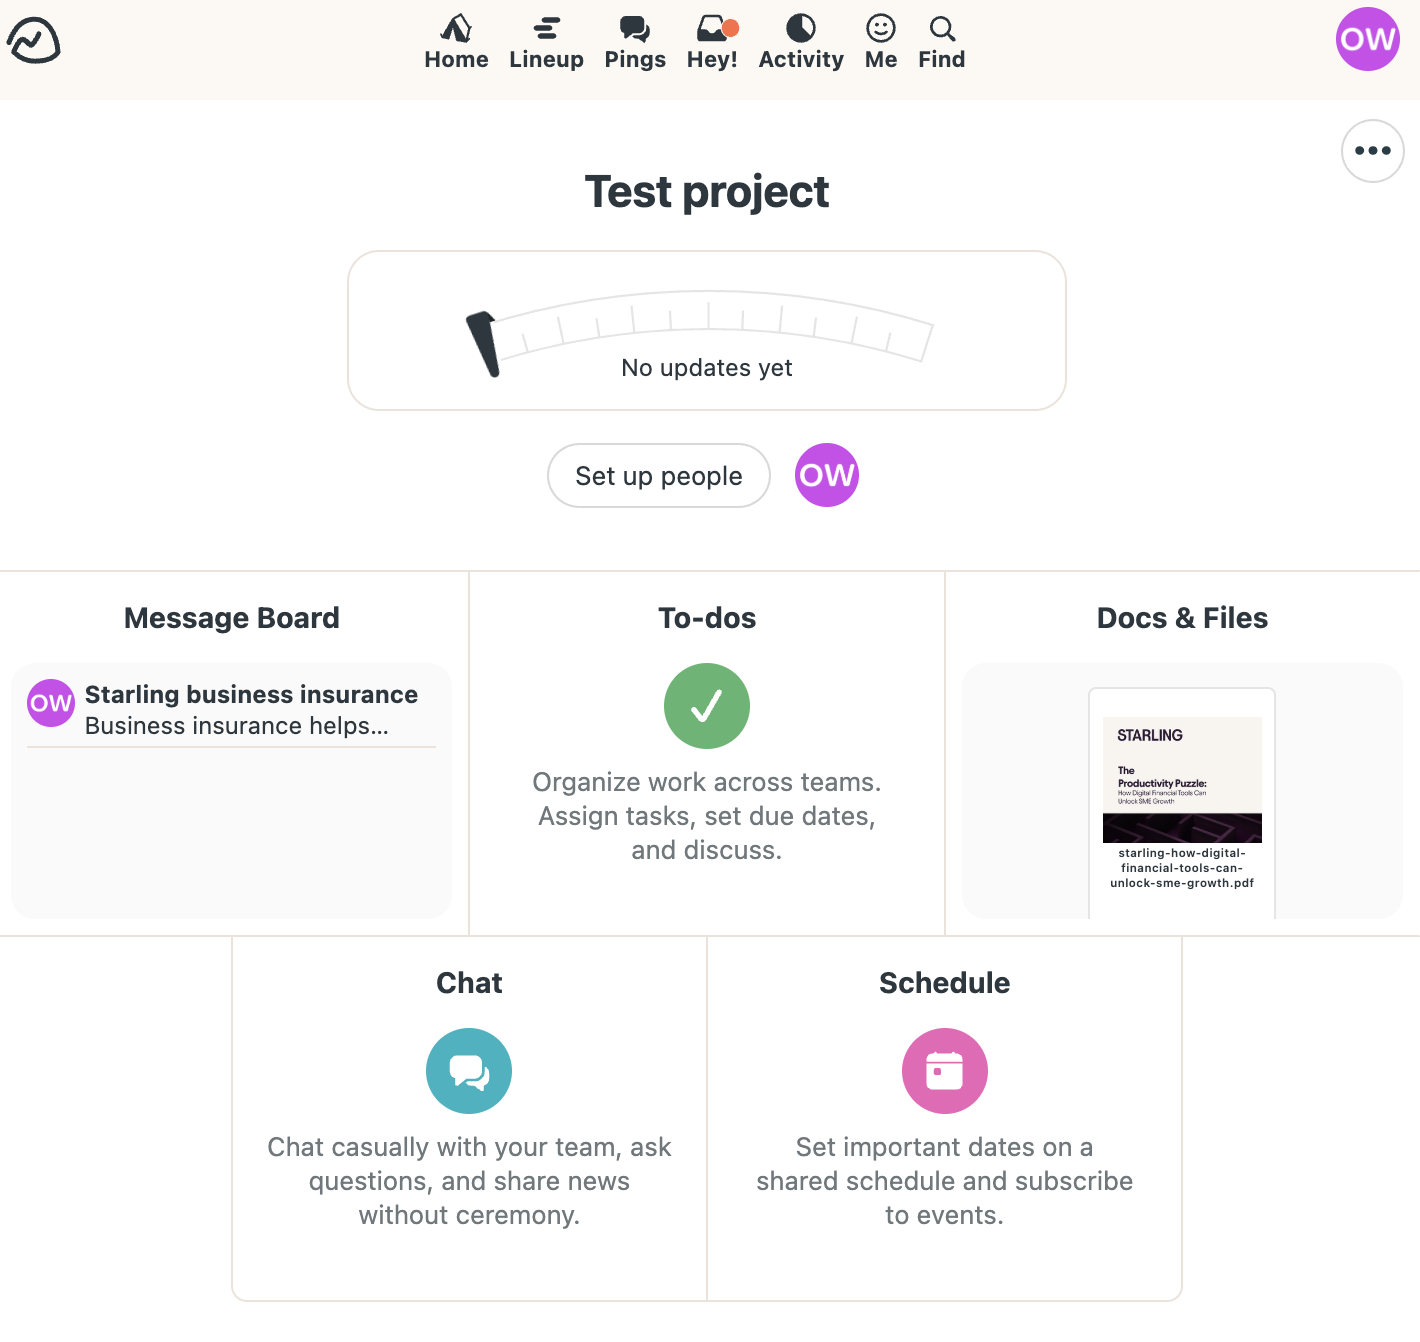Click the OW avatar beside Set up people
Image resolution: width=1420 pixels, height=1342 pixels.
pos(826,475)
